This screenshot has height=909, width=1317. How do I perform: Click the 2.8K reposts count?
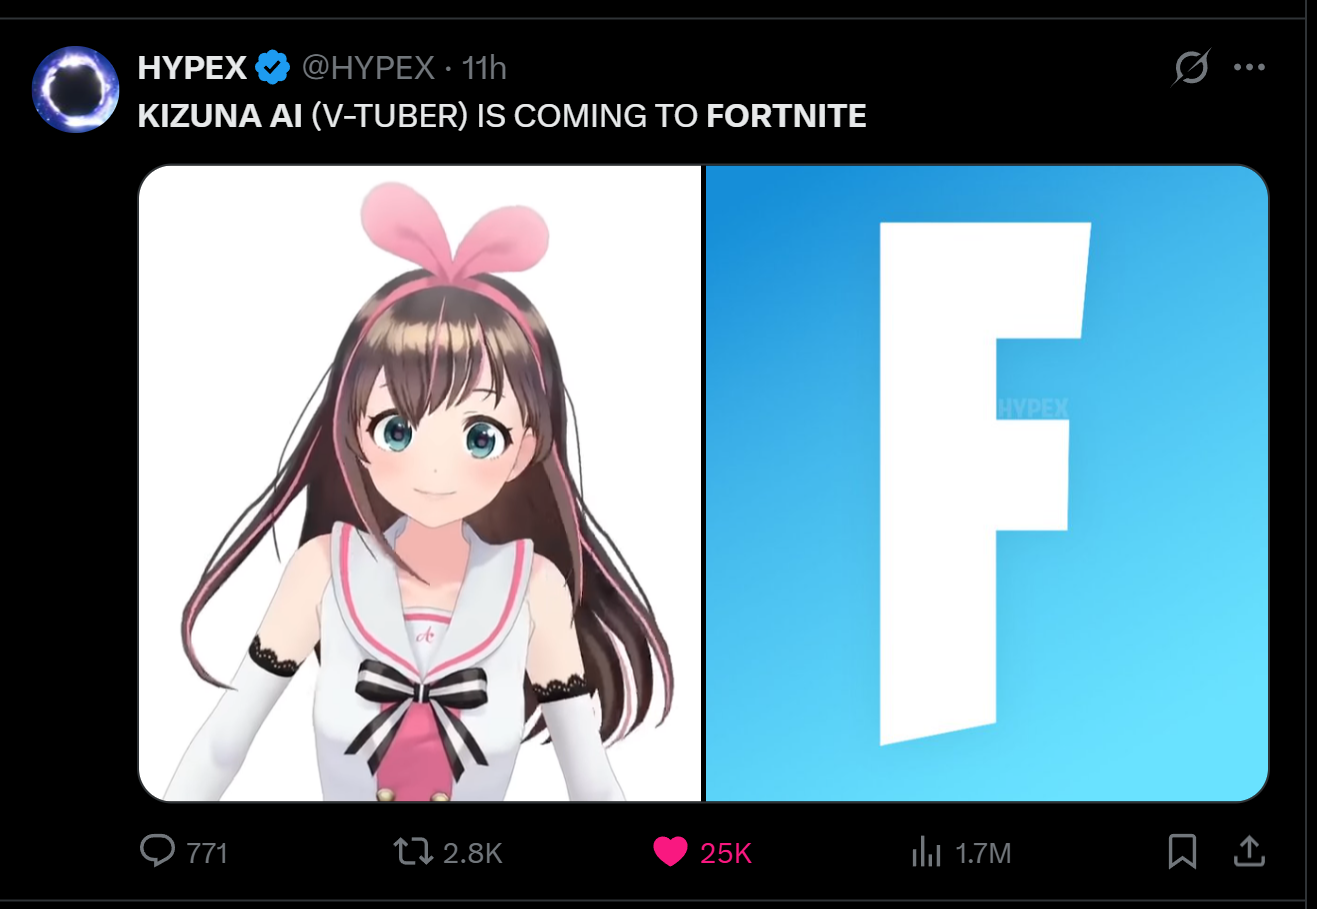click(472, 853)
